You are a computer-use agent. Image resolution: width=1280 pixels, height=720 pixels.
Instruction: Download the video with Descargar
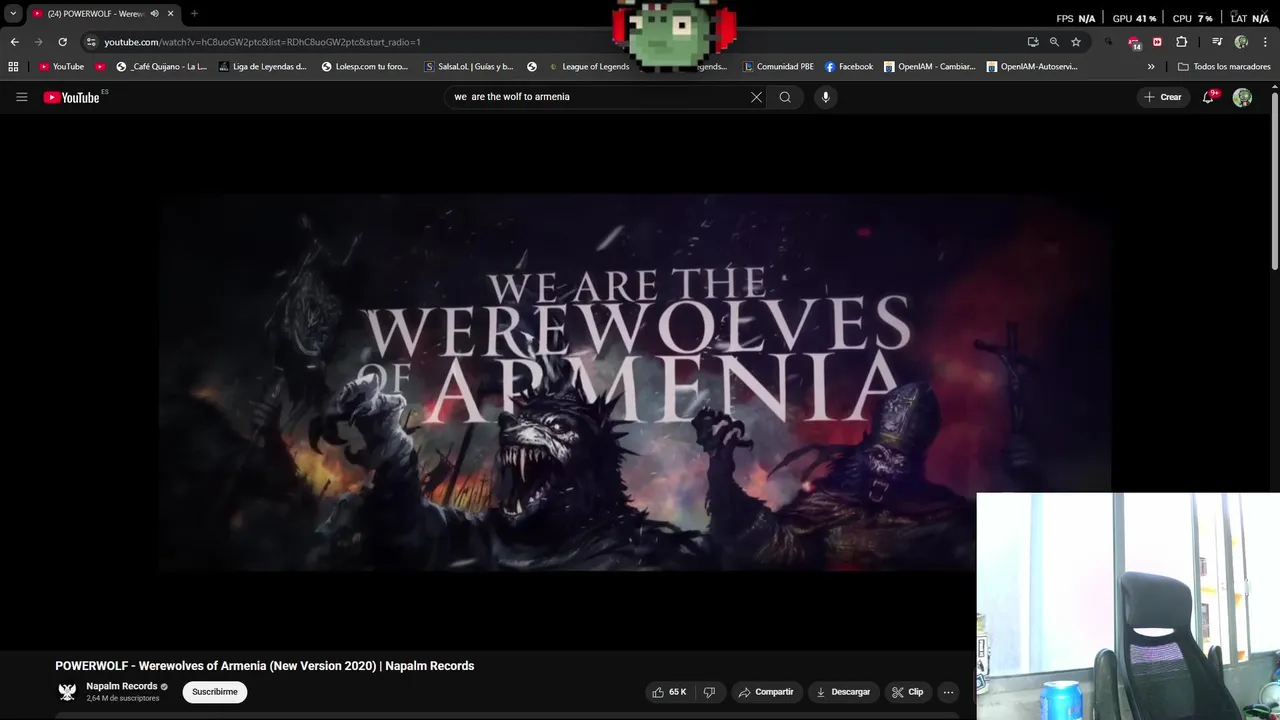(843, 692)
